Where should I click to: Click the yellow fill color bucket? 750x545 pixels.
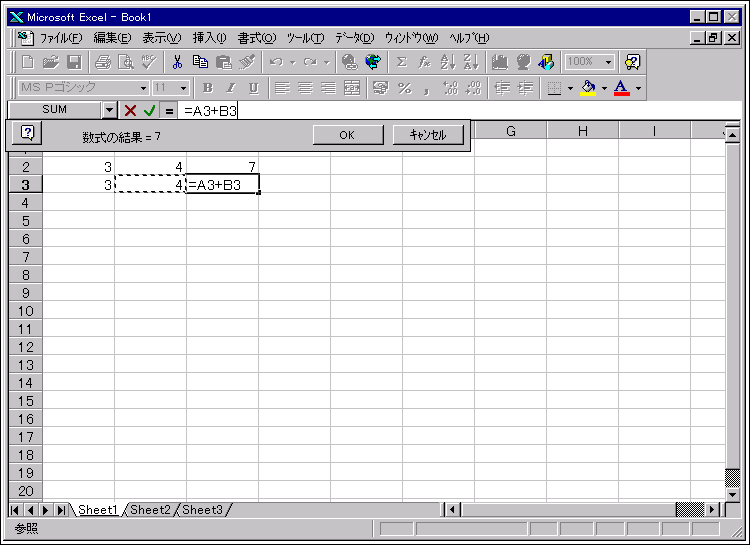[587, 88]
